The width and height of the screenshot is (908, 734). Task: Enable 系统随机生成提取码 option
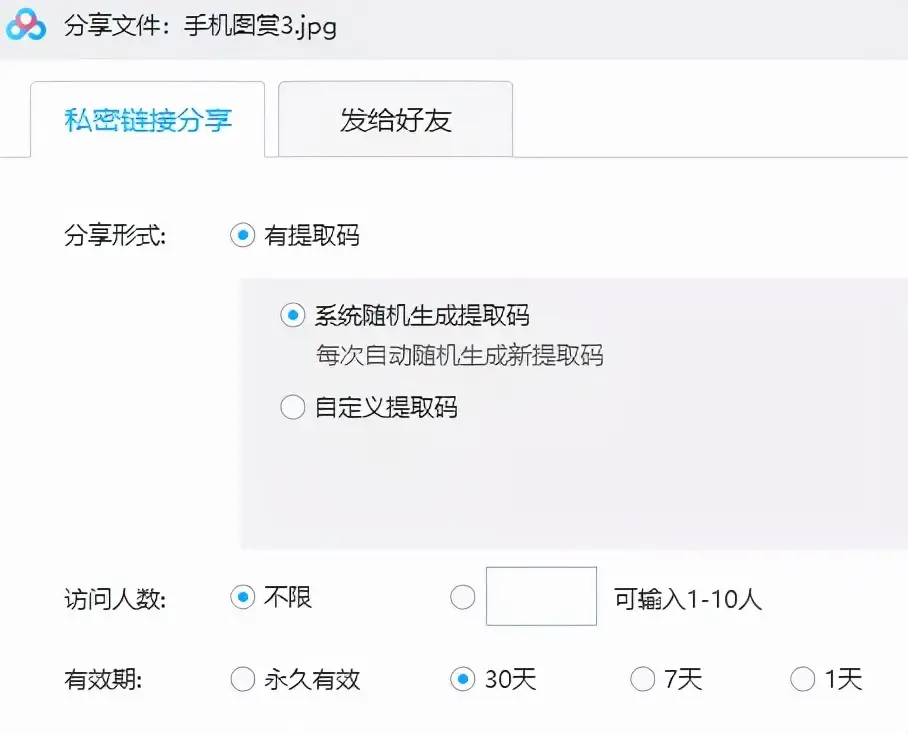291,315
